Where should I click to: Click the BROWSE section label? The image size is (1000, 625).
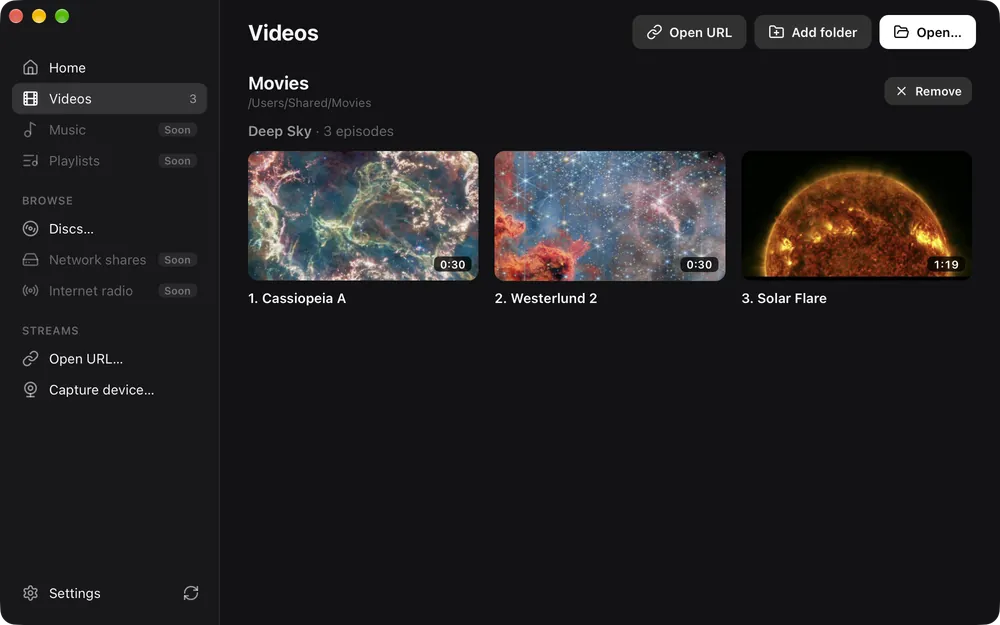click(47, 200)
